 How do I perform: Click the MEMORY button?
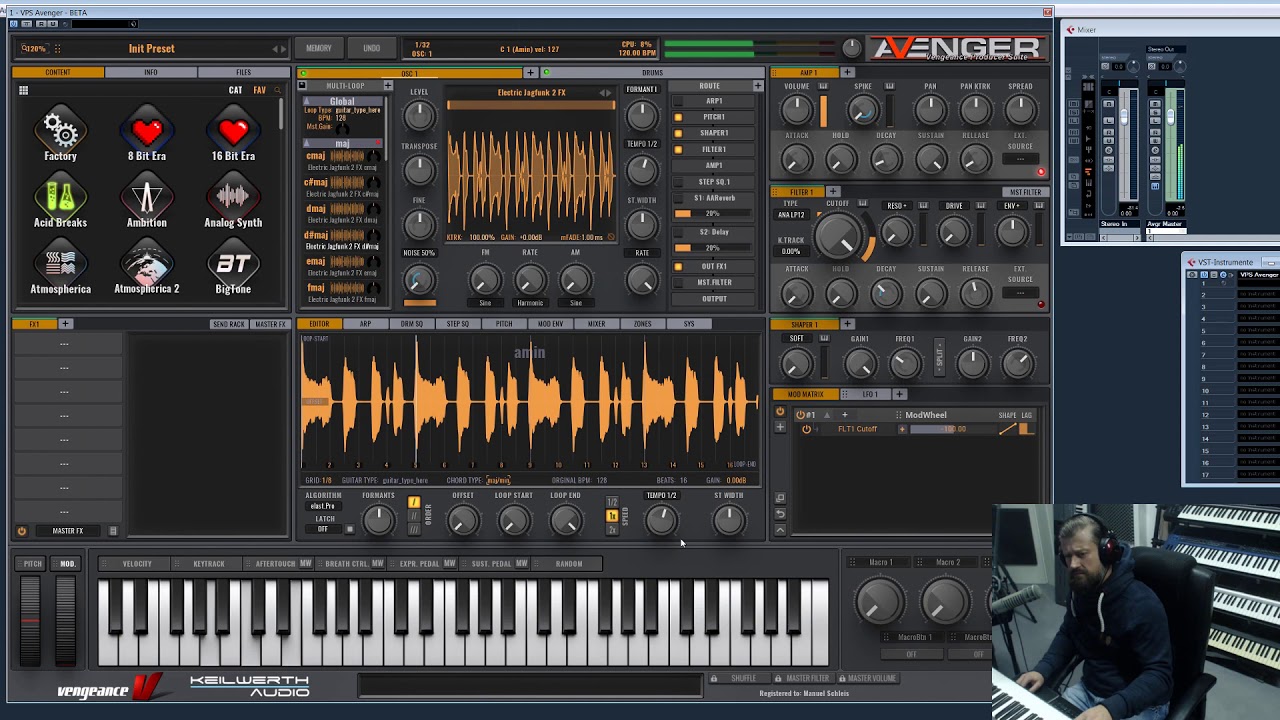point(319,48)
